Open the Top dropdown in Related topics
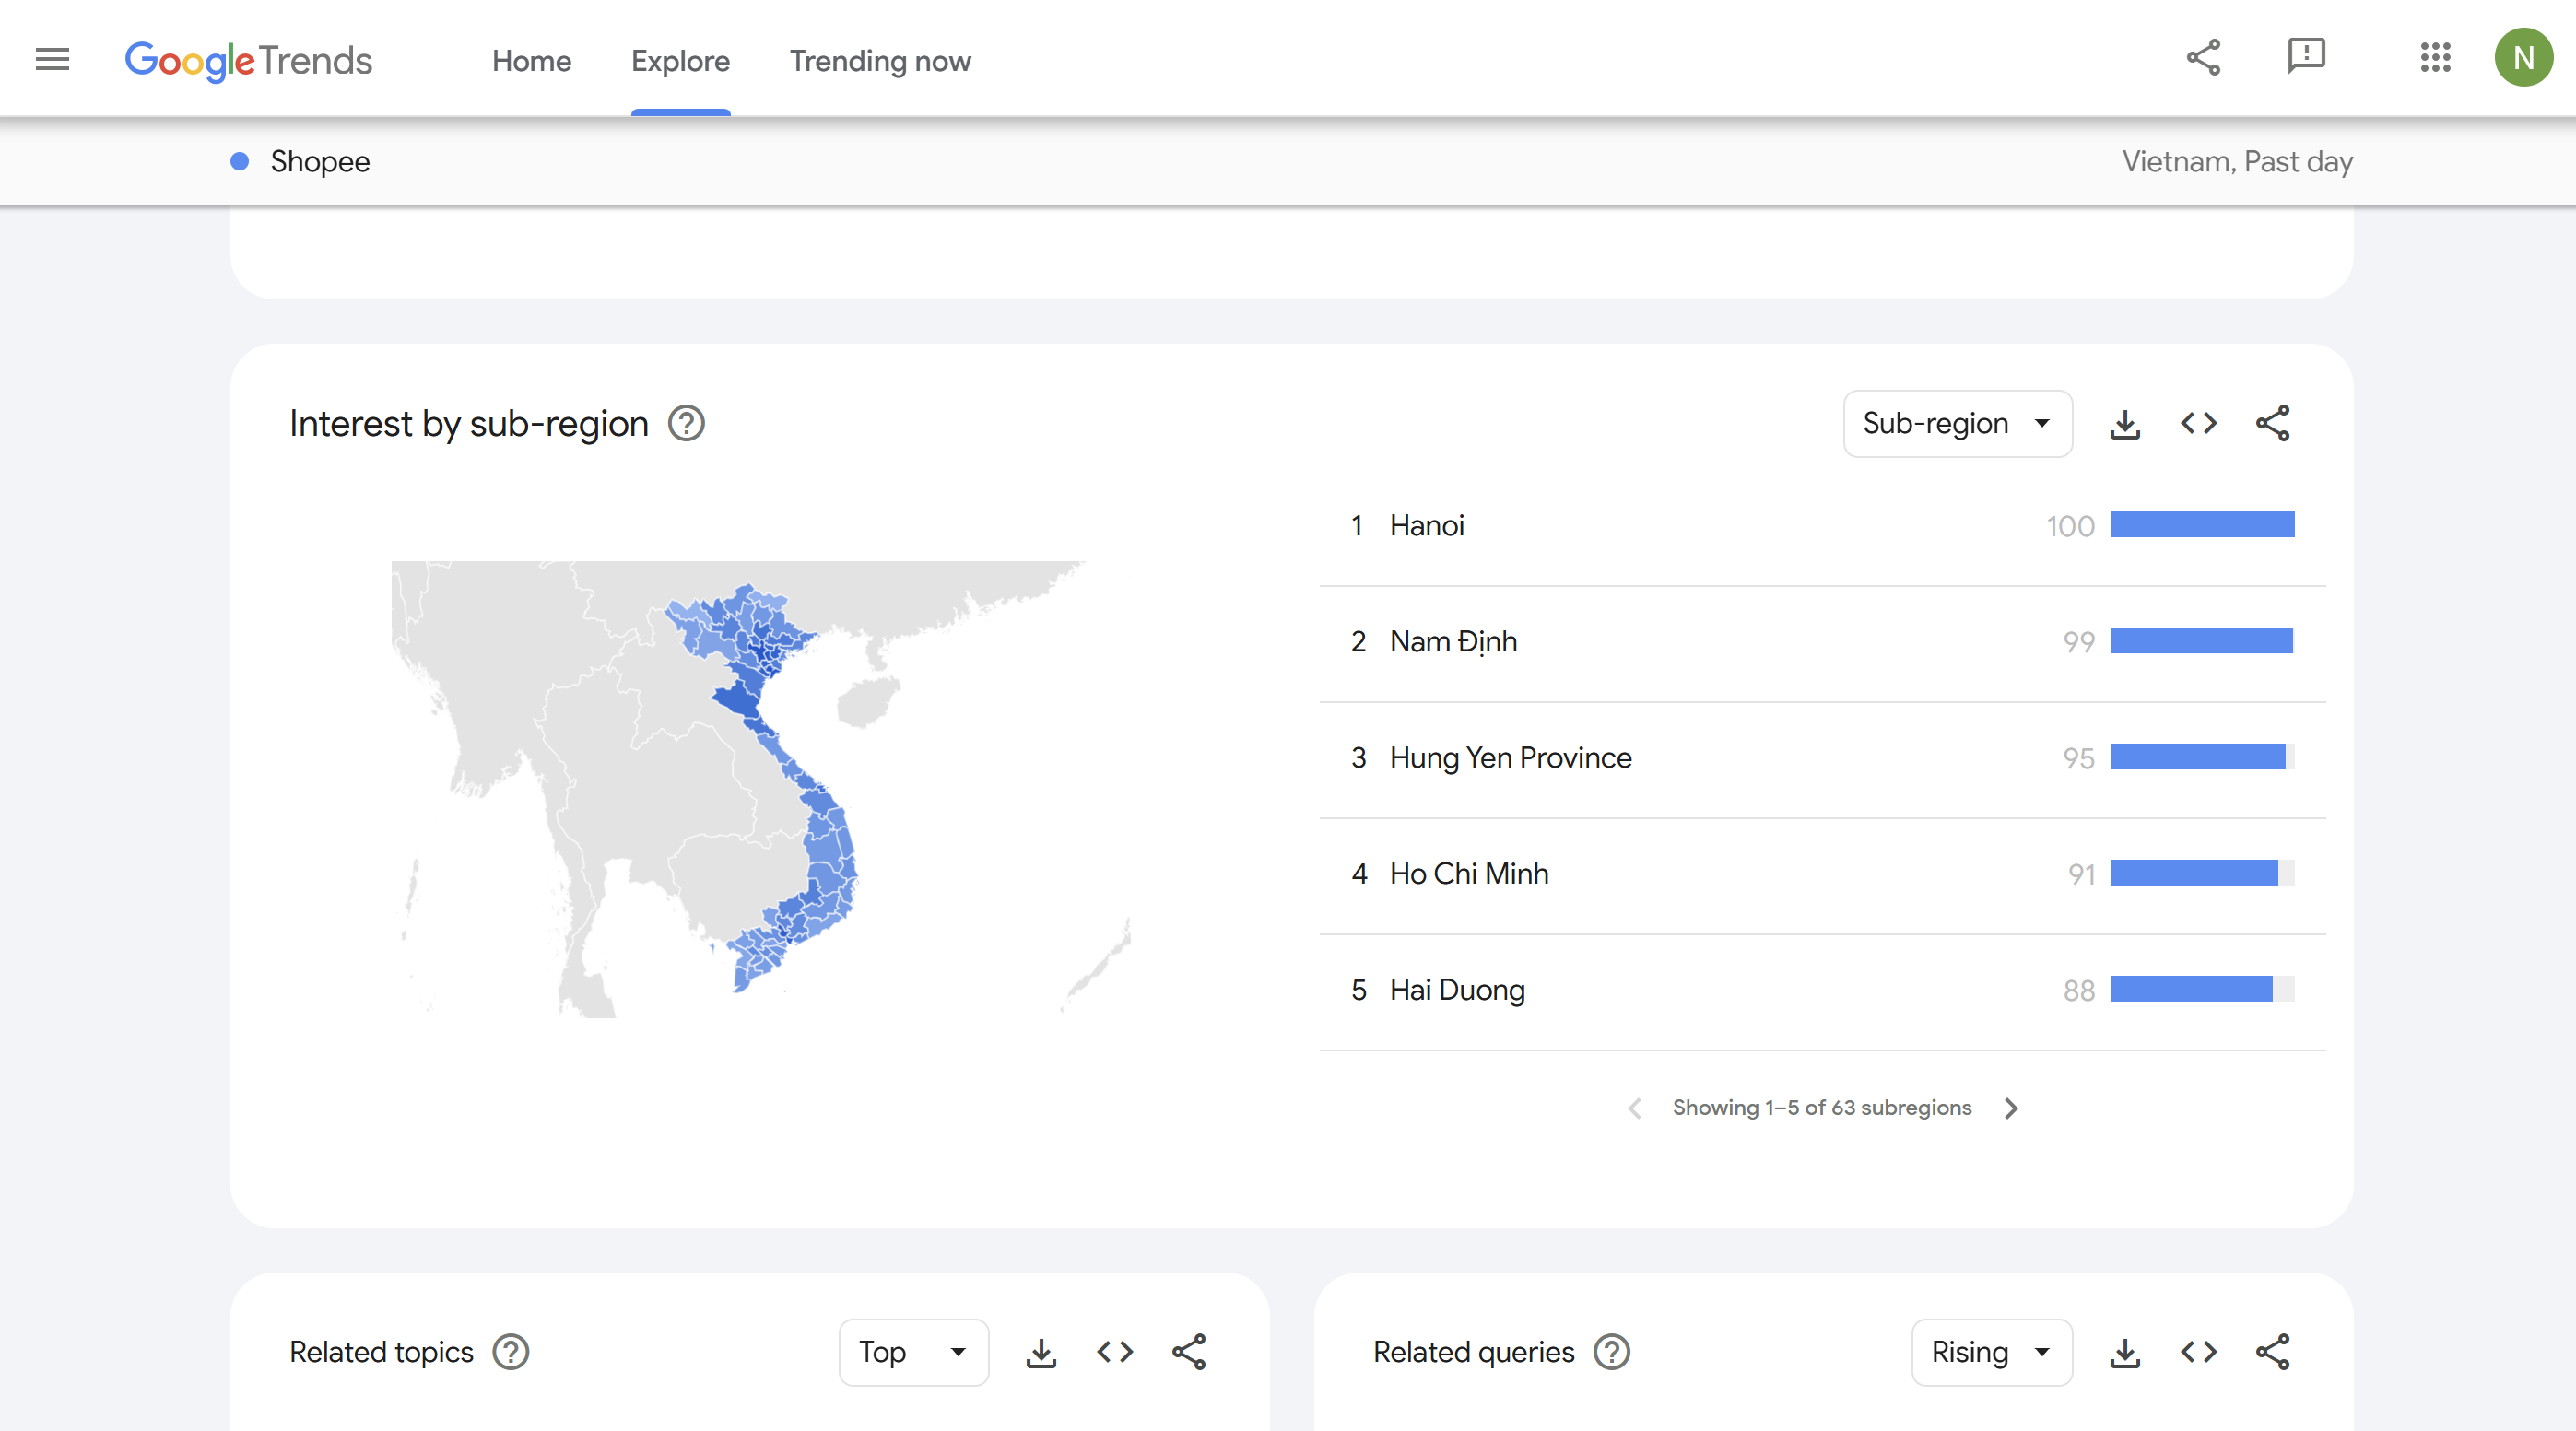 [x=913, y=1352]
